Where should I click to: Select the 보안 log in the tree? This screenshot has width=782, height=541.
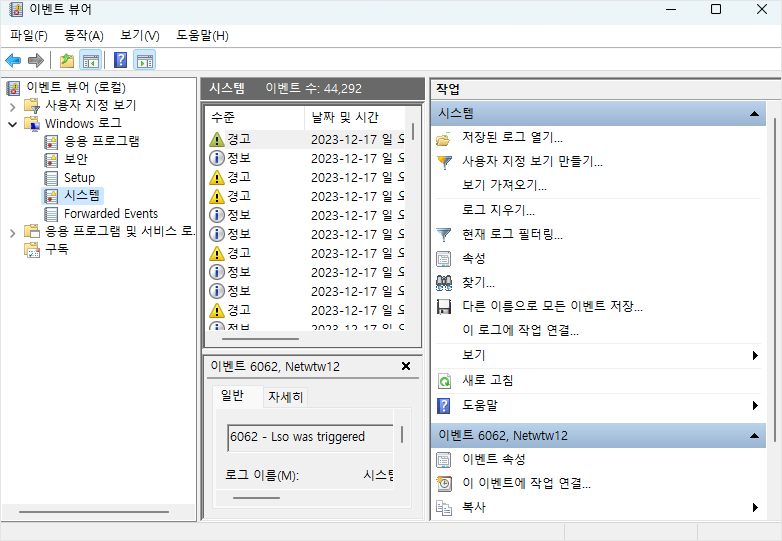75,159
